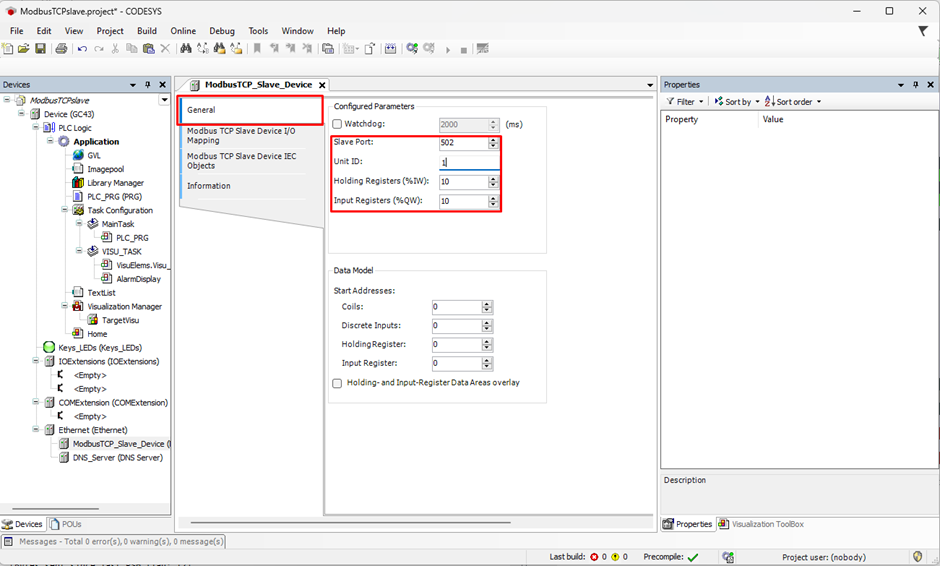940x566 pixels.
Task: Tick Holding- and Input-Register Data Areas overlay
Action: [337, 383]
